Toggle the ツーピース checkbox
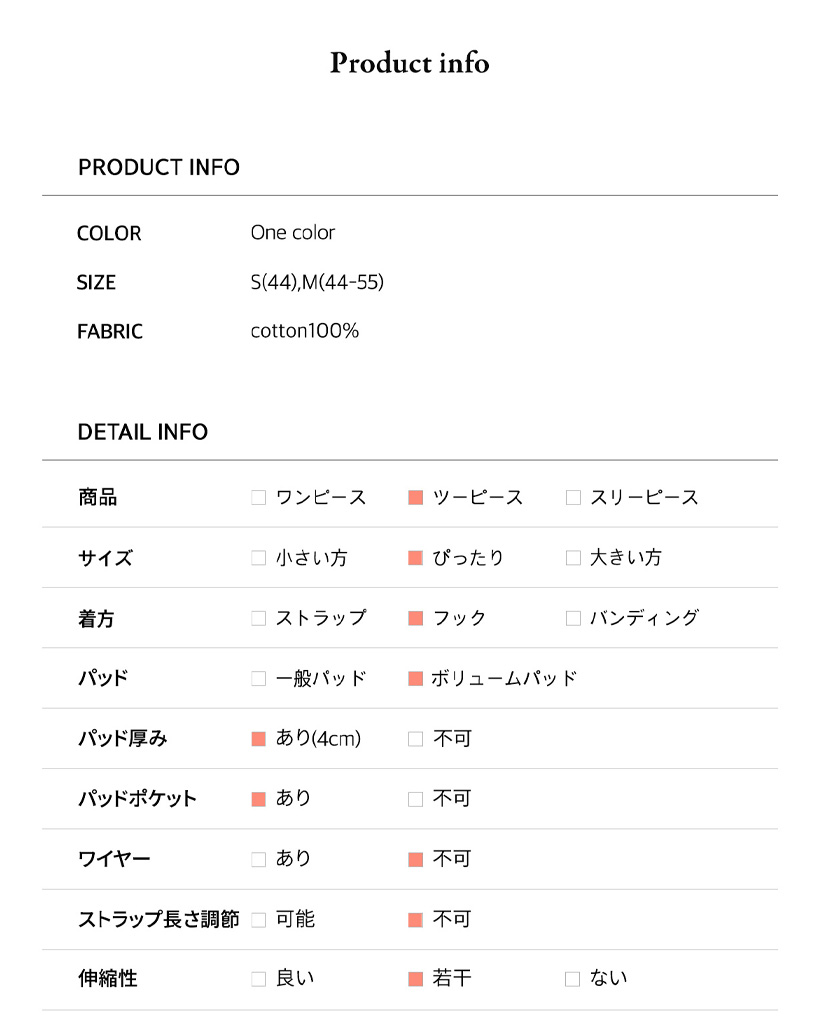 (x=416, y=498)
